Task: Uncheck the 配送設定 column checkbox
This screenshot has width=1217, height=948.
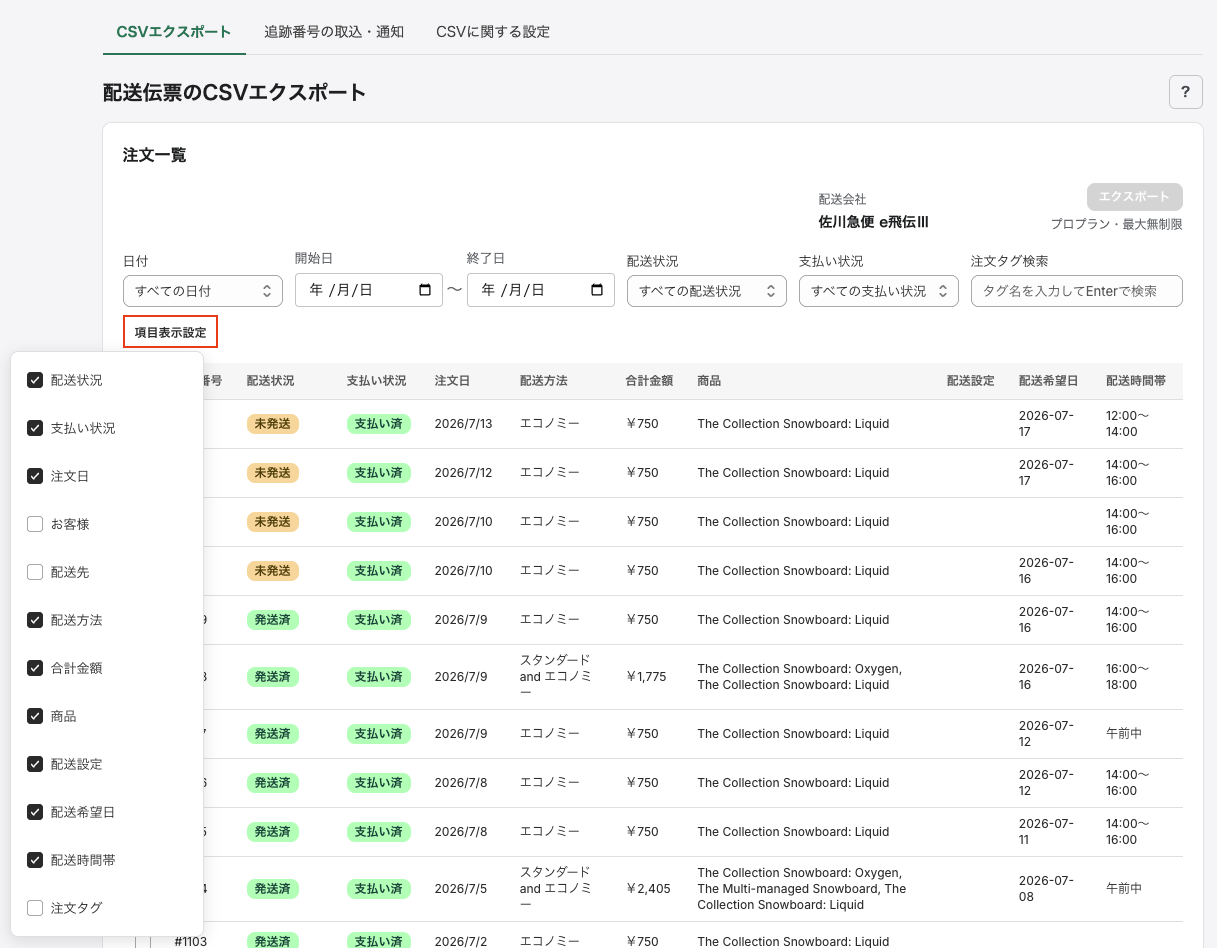Action: tap(35, 764)
